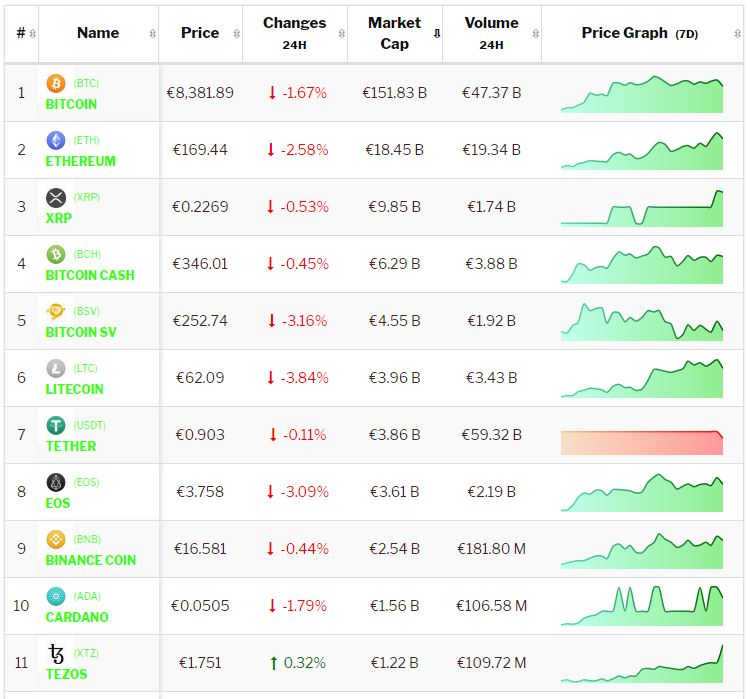Click the Price Graph 7D header

tap(640, 33)
